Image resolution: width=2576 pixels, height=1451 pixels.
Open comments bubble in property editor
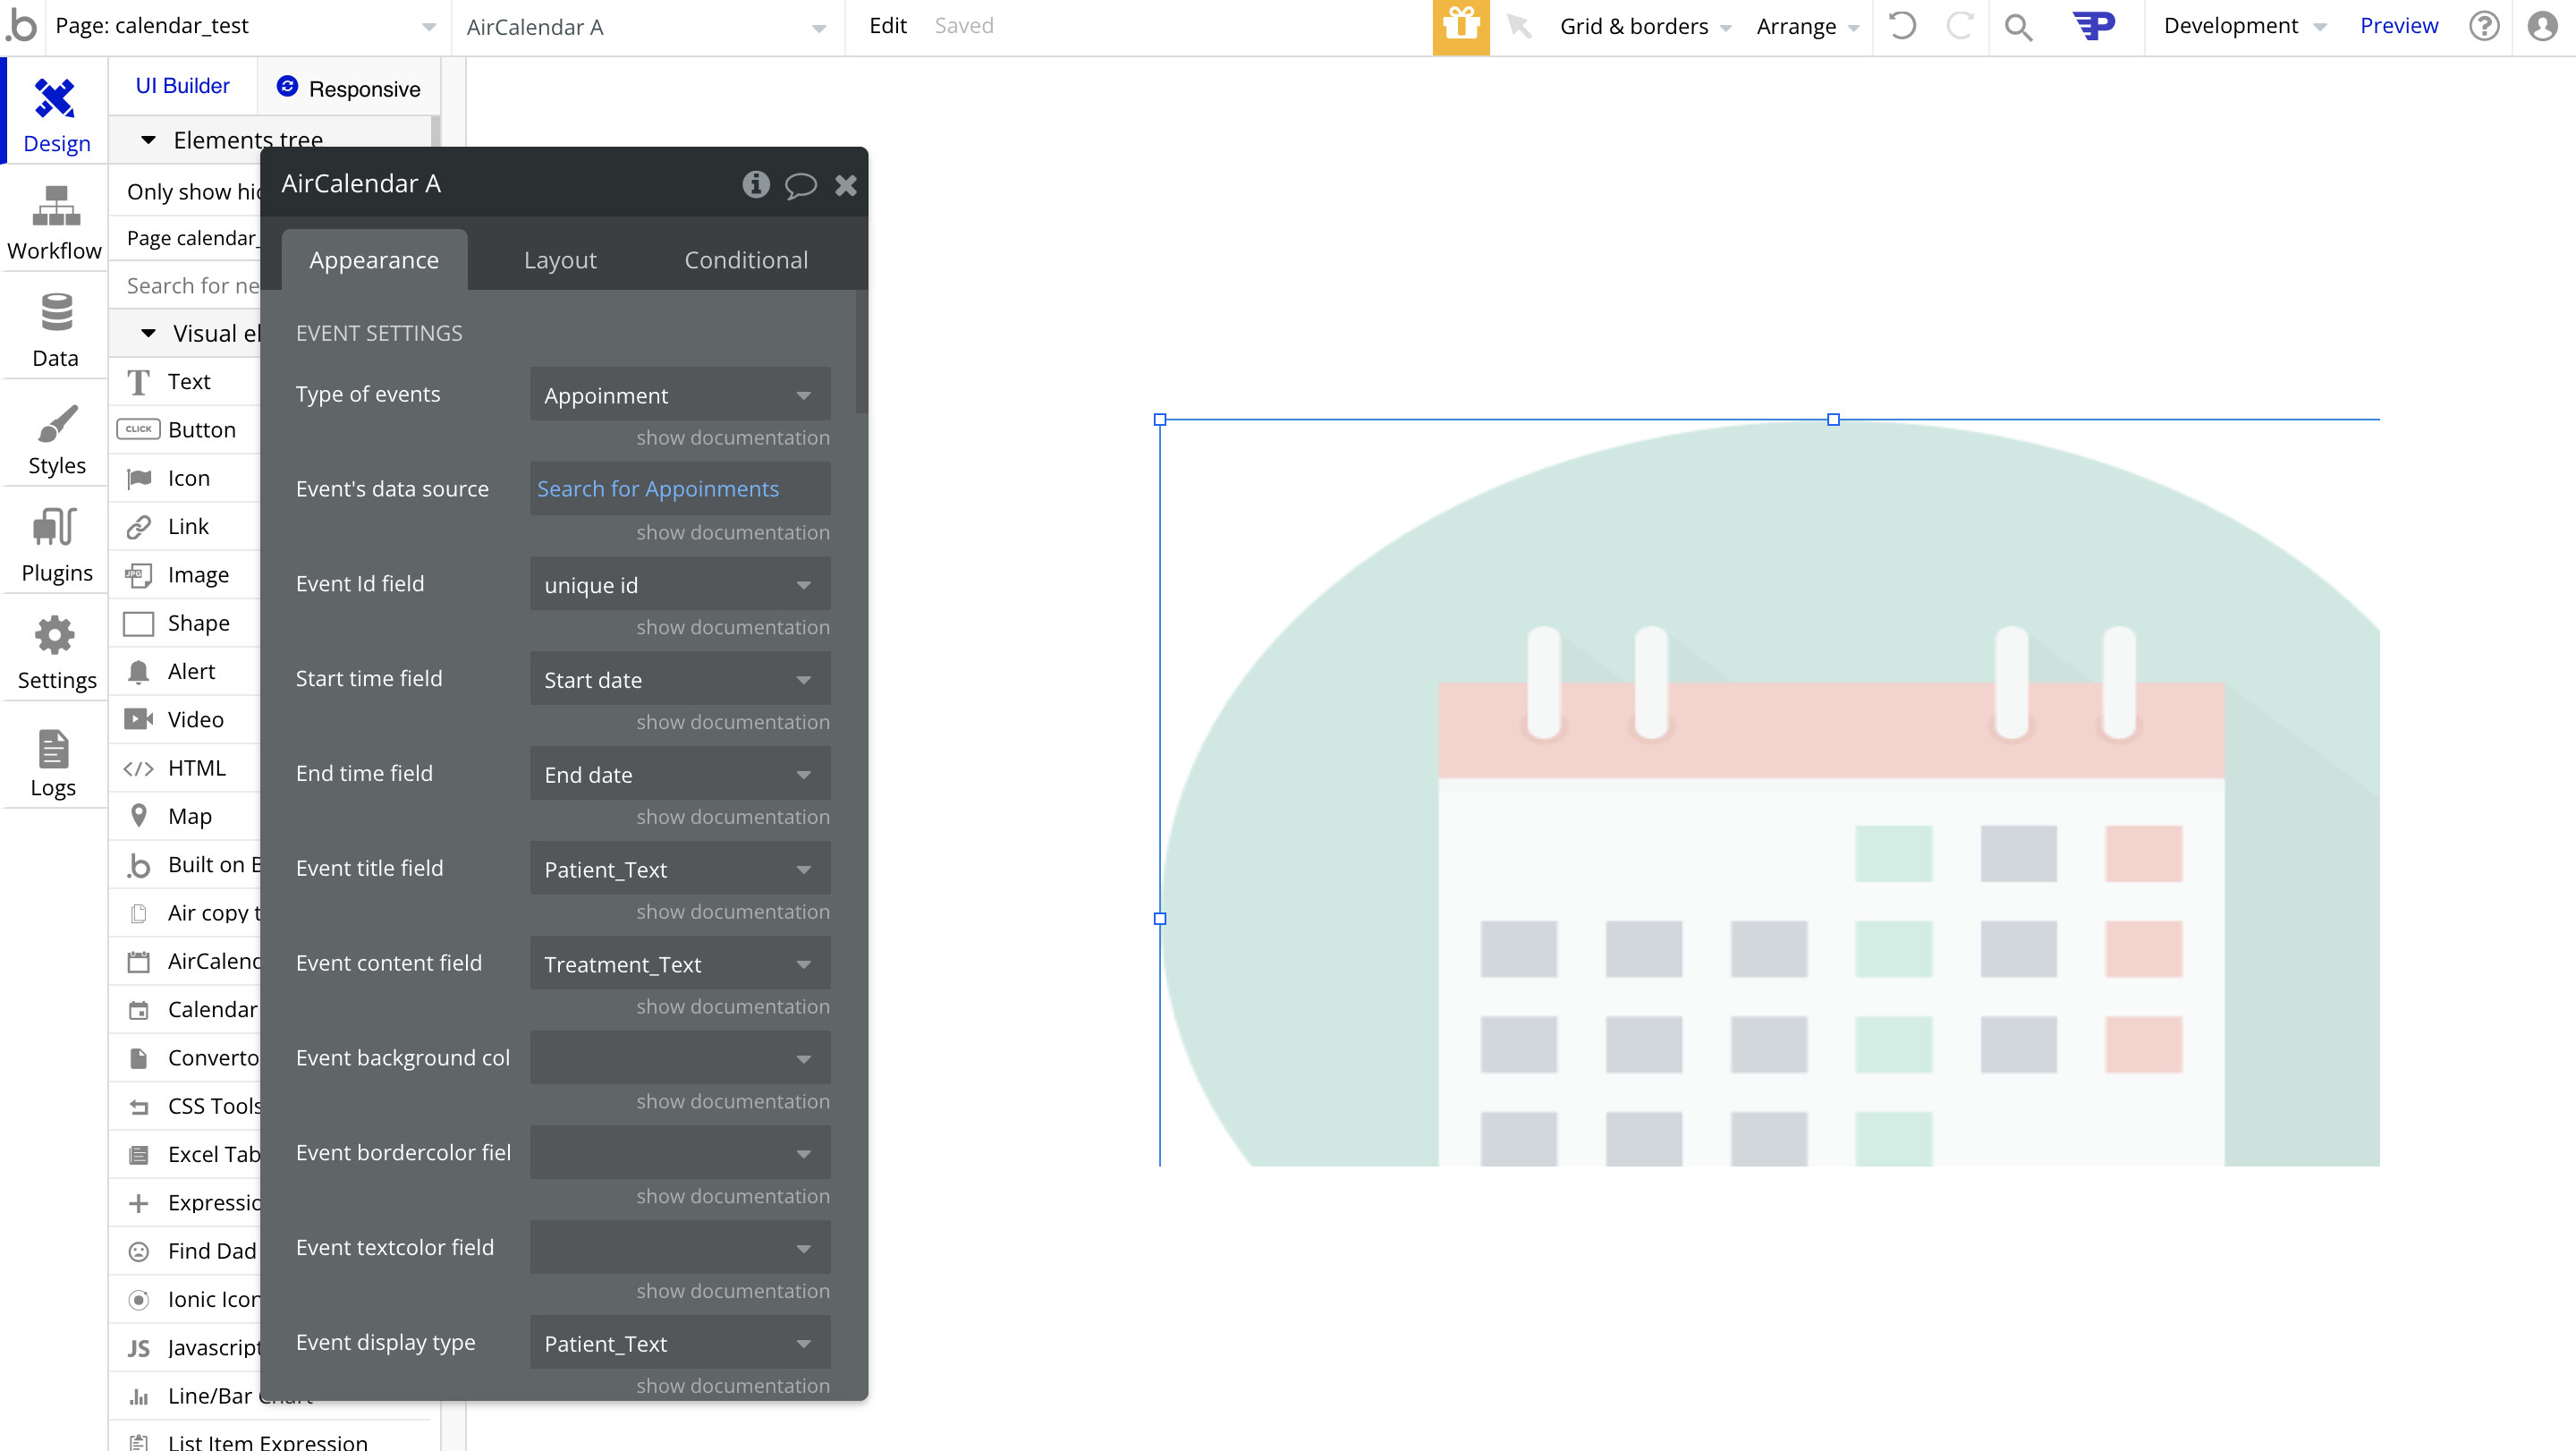click(x=800, y=185)
